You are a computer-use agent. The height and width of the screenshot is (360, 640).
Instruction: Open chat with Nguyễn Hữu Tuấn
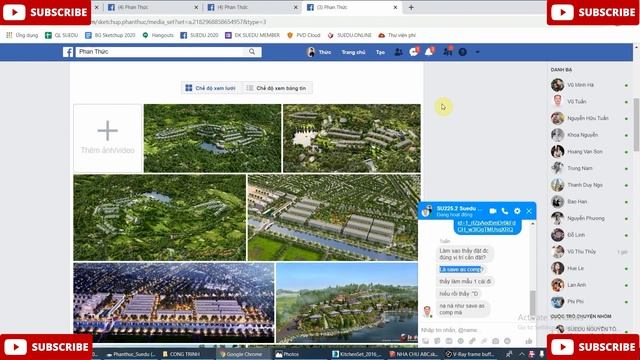(590, 118)
